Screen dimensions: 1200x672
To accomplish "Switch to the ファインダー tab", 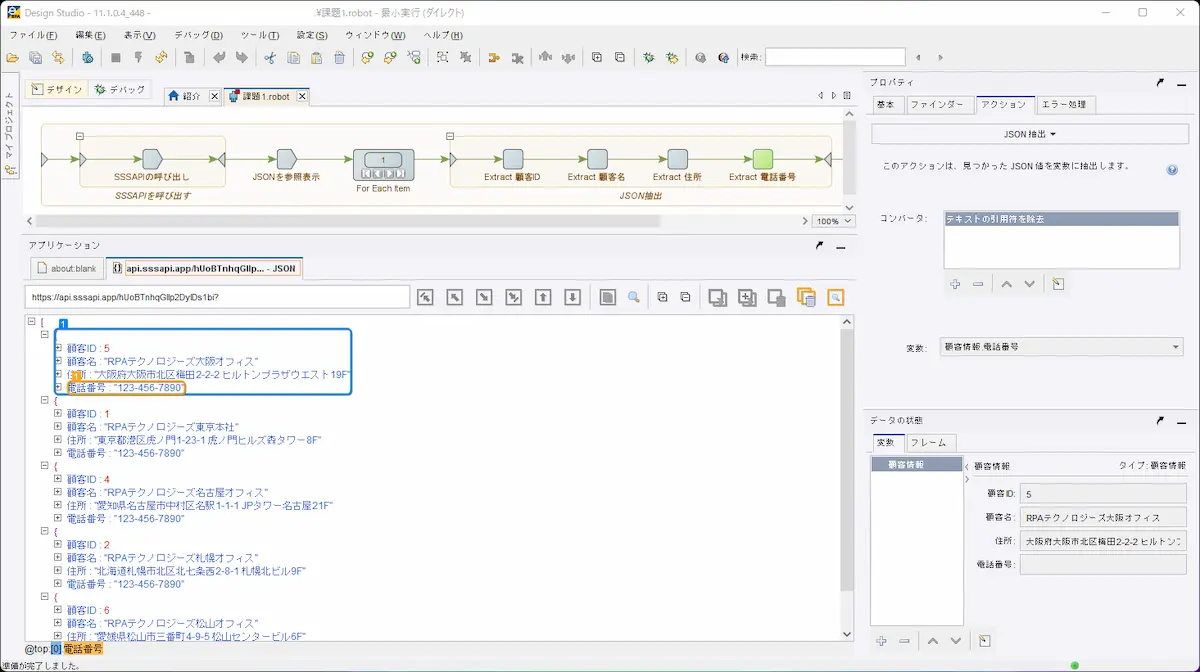I will pos(938,104).
